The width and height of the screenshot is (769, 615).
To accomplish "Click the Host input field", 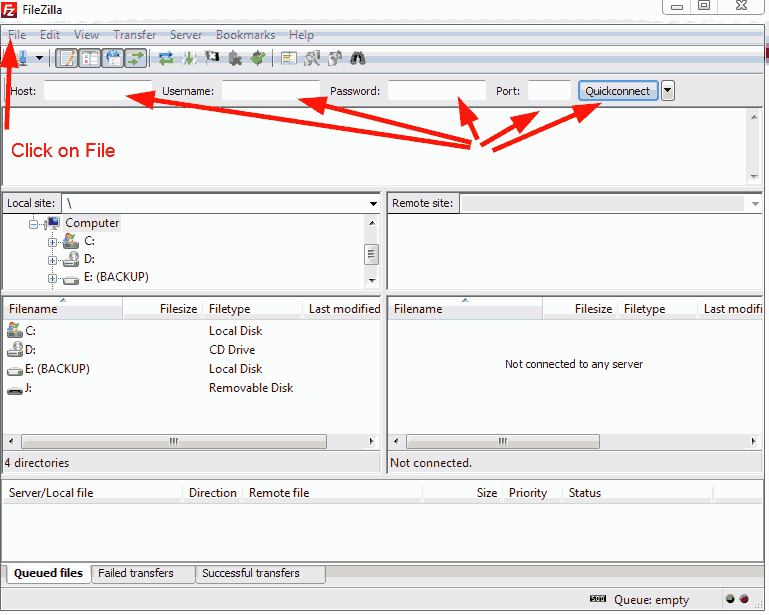I will [98, 91].
